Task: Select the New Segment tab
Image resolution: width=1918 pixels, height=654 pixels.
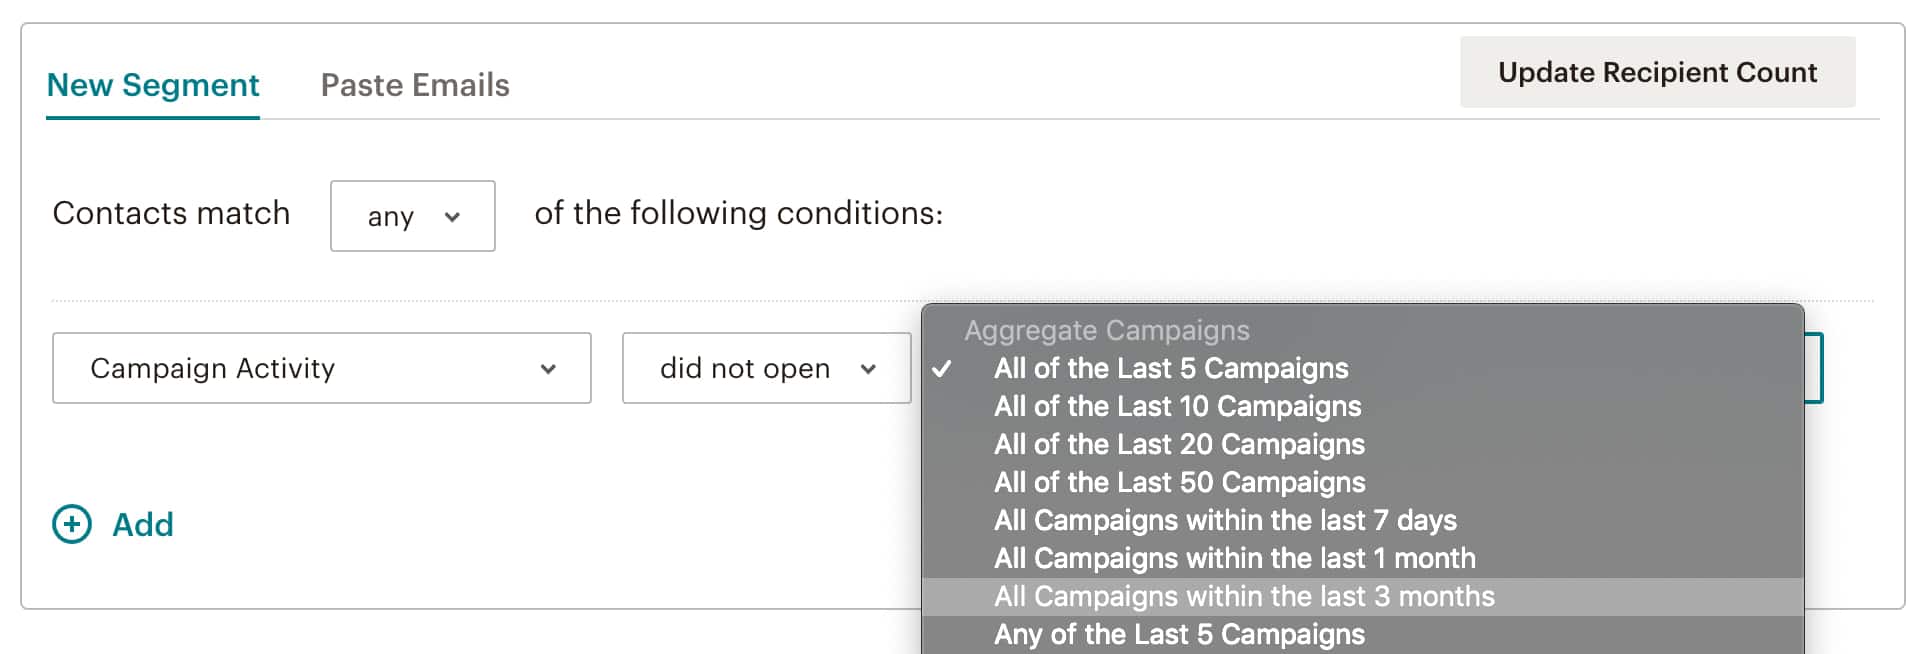Action: [x=152, y=85]
